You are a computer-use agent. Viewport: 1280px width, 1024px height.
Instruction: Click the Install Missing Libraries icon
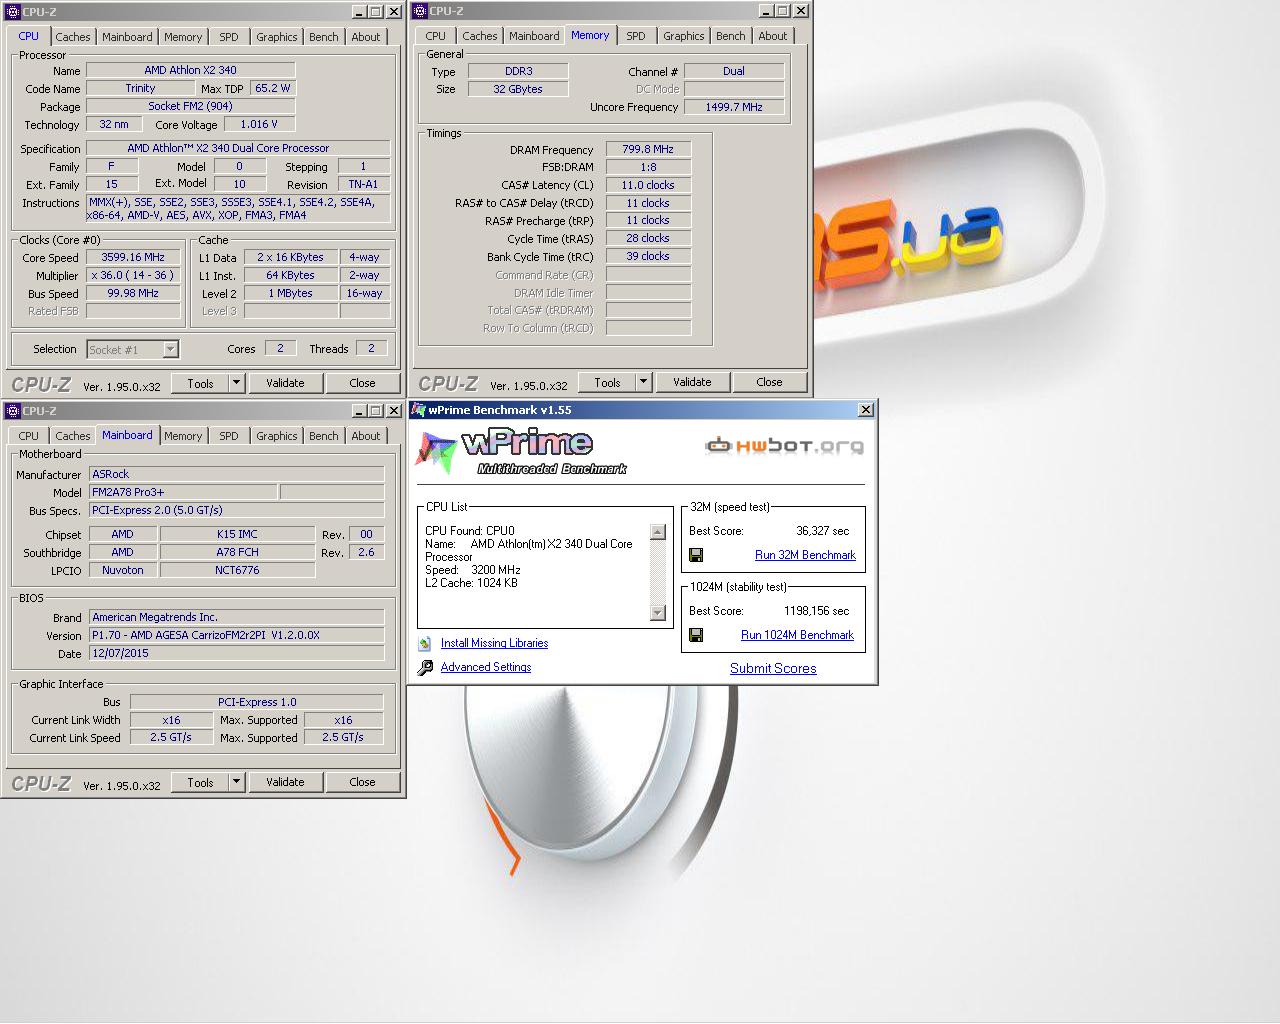pos(425,643)
